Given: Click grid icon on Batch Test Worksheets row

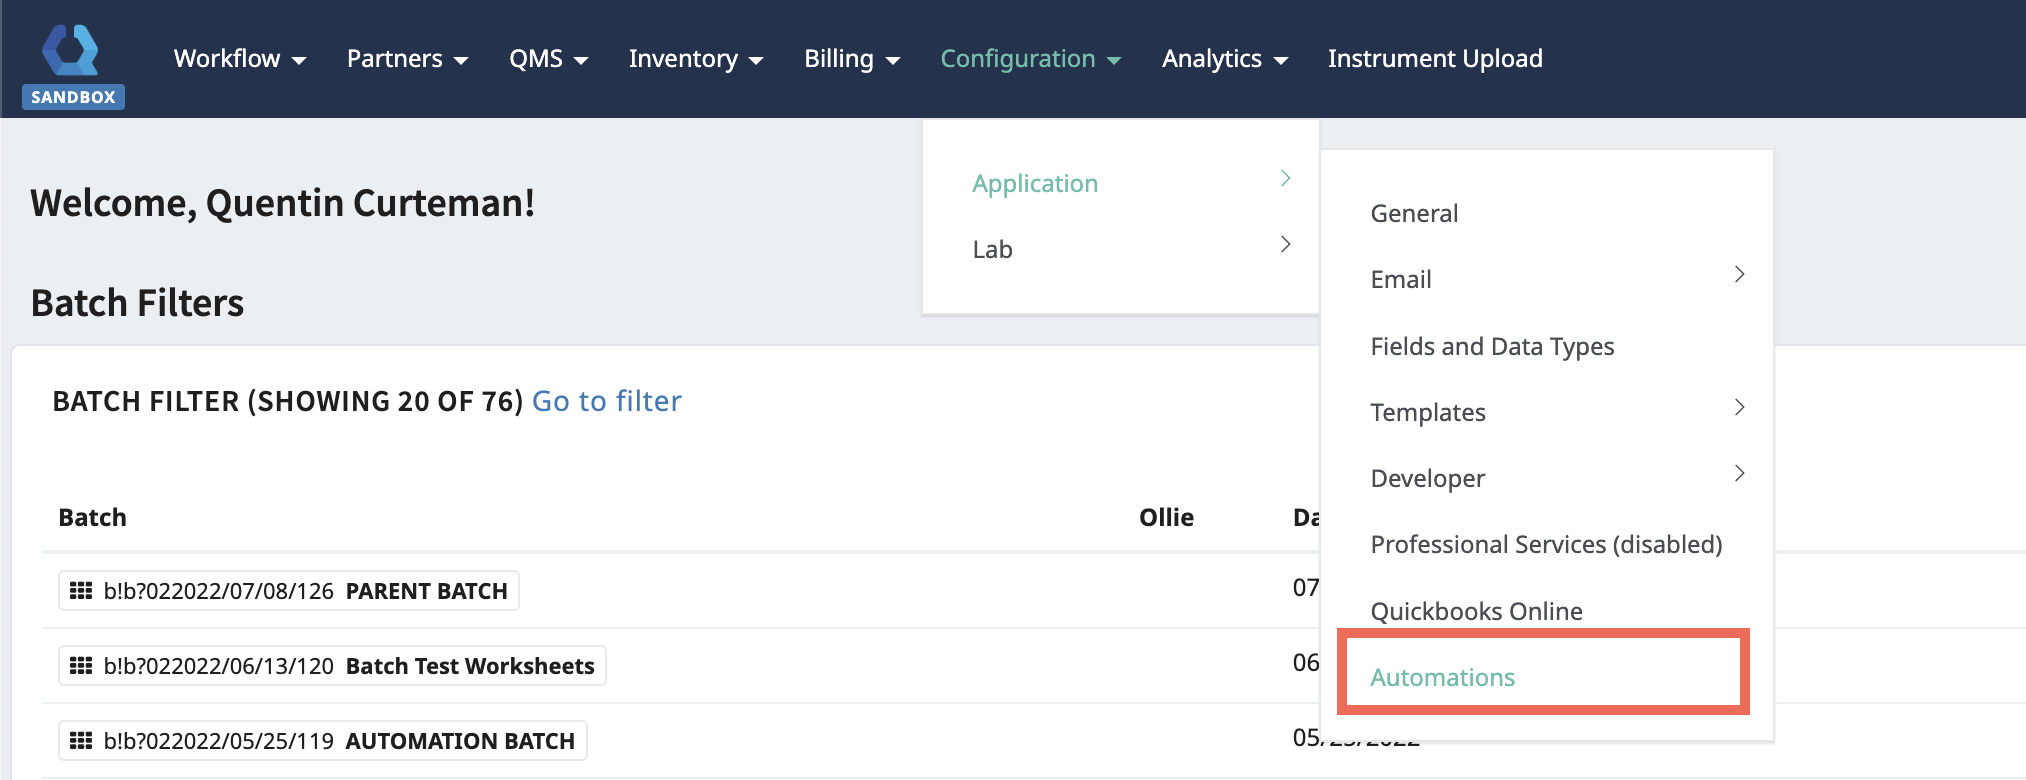Looking at the screenshot, I should point(81,666).
